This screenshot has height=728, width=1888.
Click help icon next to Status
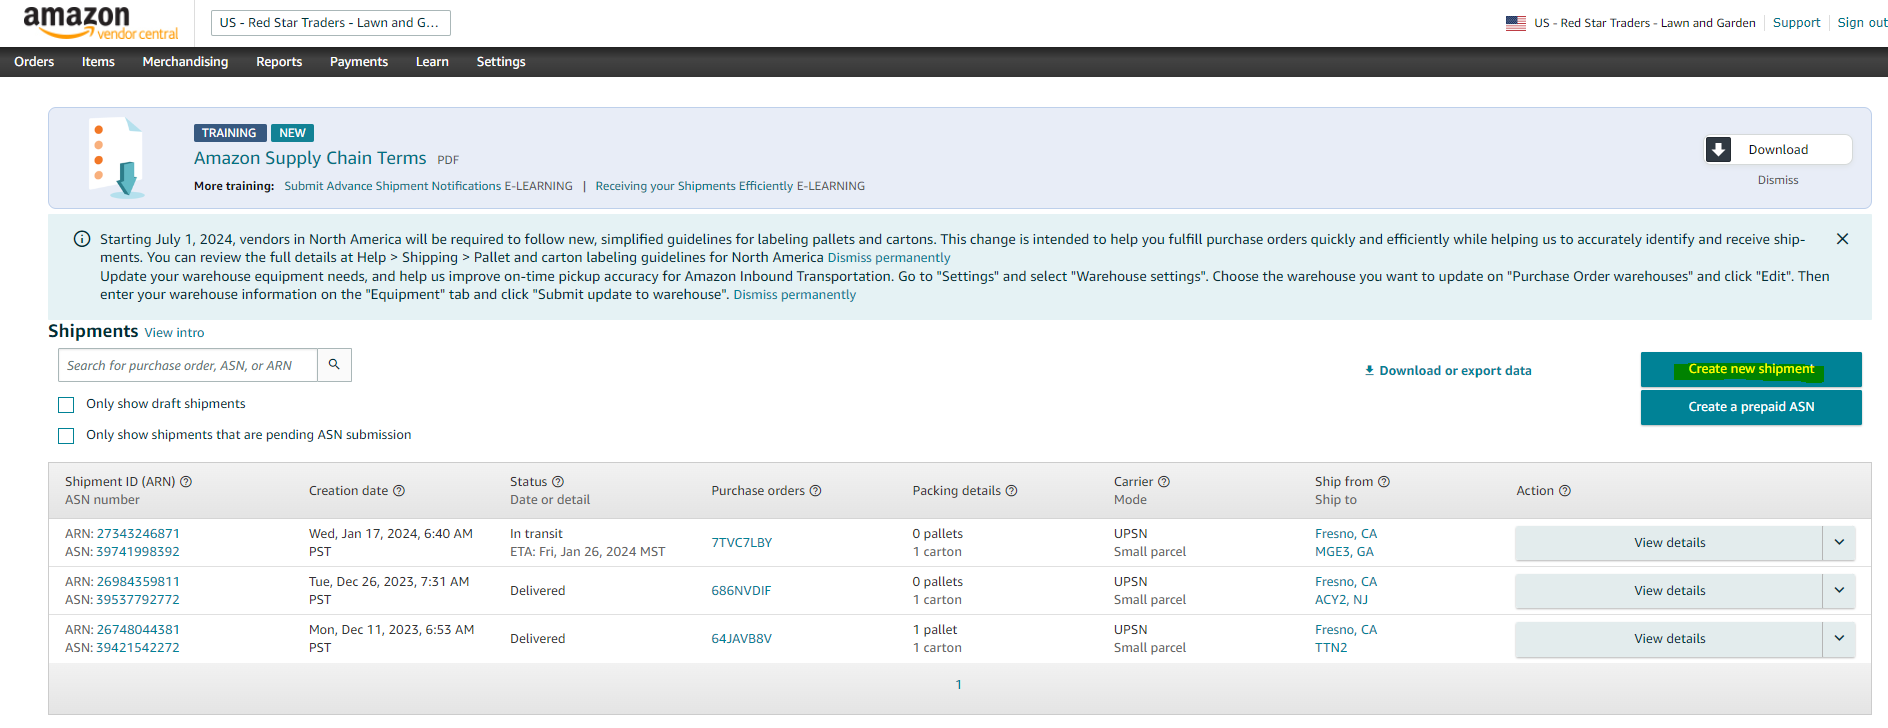point(558,482)
